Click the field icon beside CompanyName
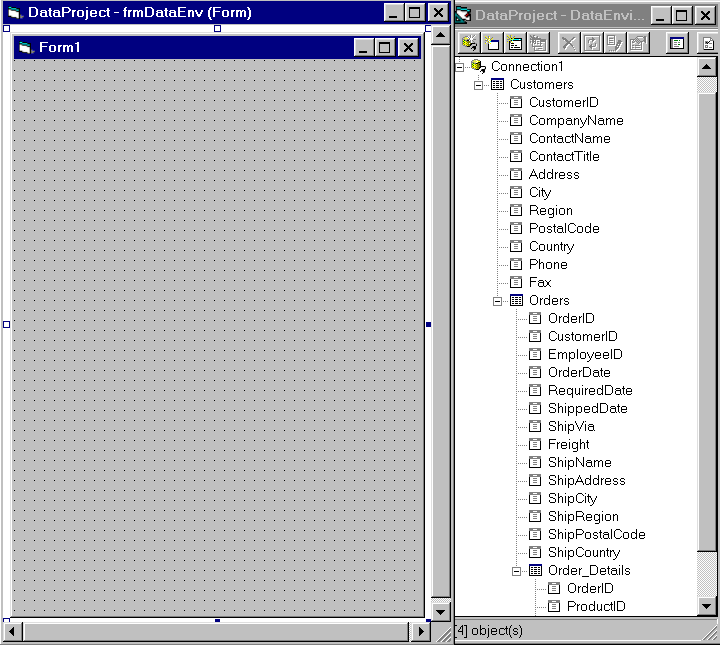Viewport: 720px width, 645px height. click(516, 120)
